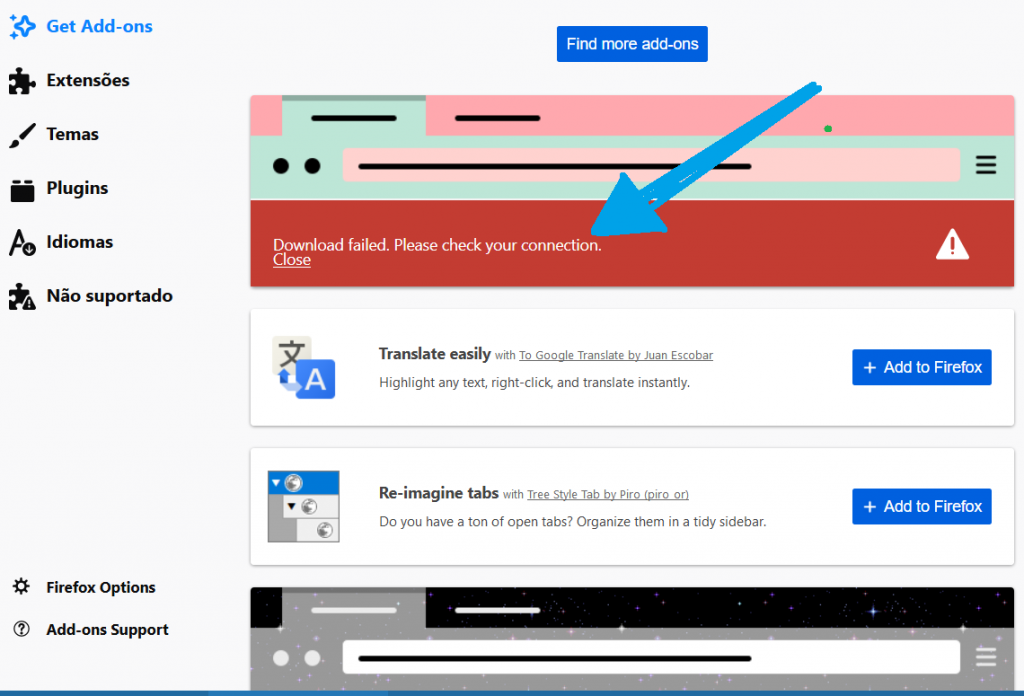The height and width of the screenshot is (696, 1024).
Task: Click the ton of open tabs description
Action: (x=573, y=522)
